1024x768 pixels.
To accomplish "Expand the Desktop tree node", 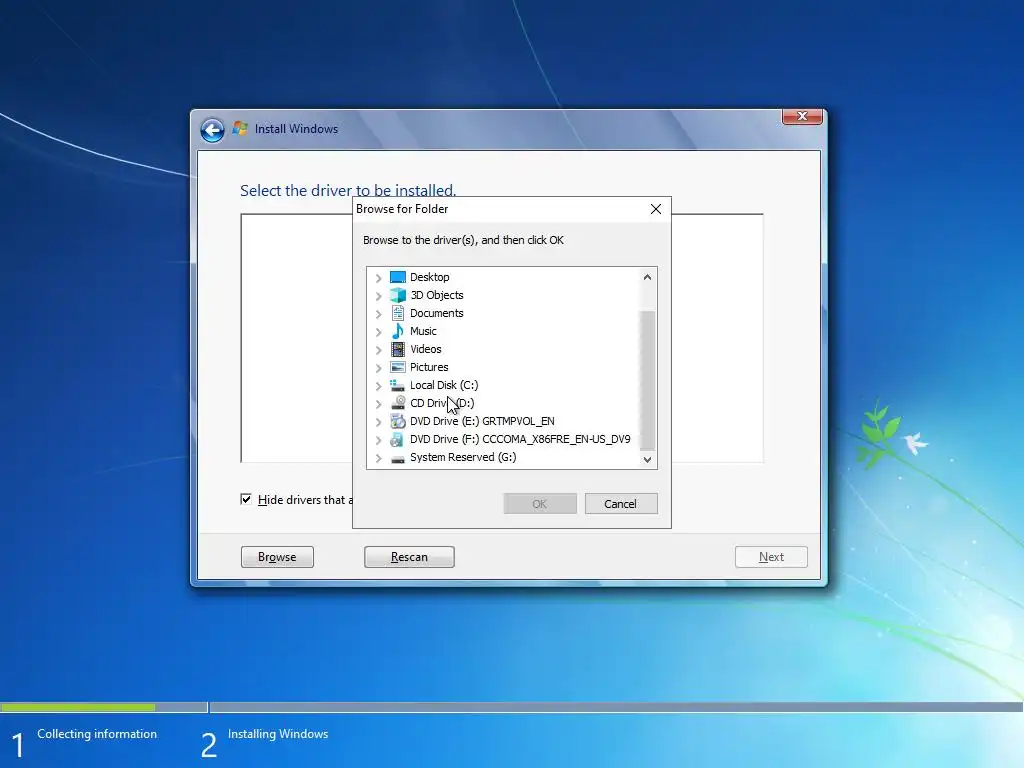I will (379, 278).
